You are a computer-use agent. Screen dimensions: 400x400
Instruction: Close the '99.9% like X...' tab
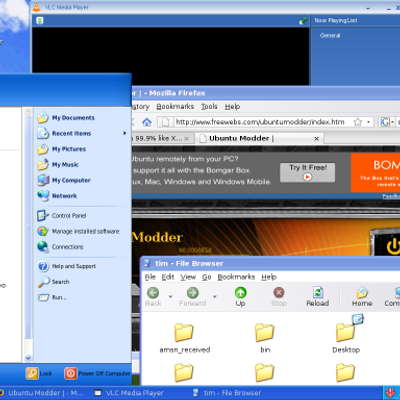(x=186, y=138)
